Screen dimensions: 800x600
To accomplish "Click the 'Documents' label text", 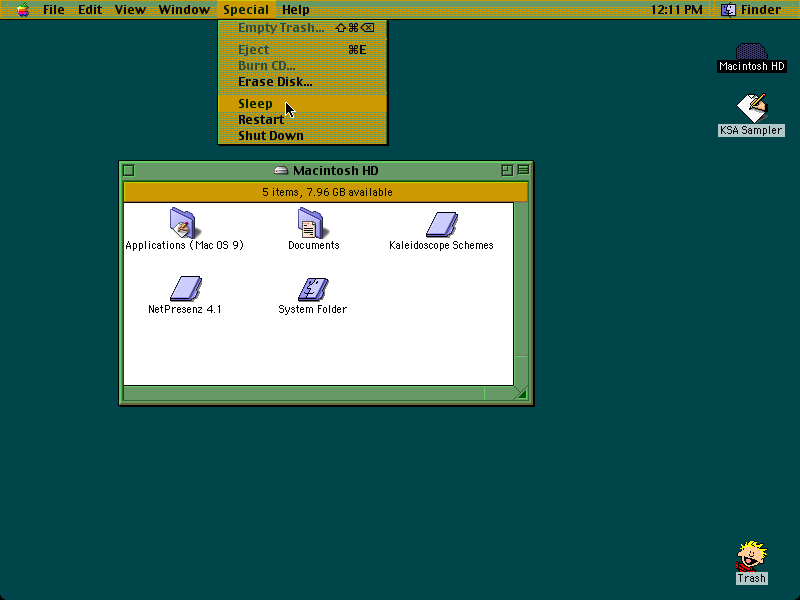I will click(314, 245).
